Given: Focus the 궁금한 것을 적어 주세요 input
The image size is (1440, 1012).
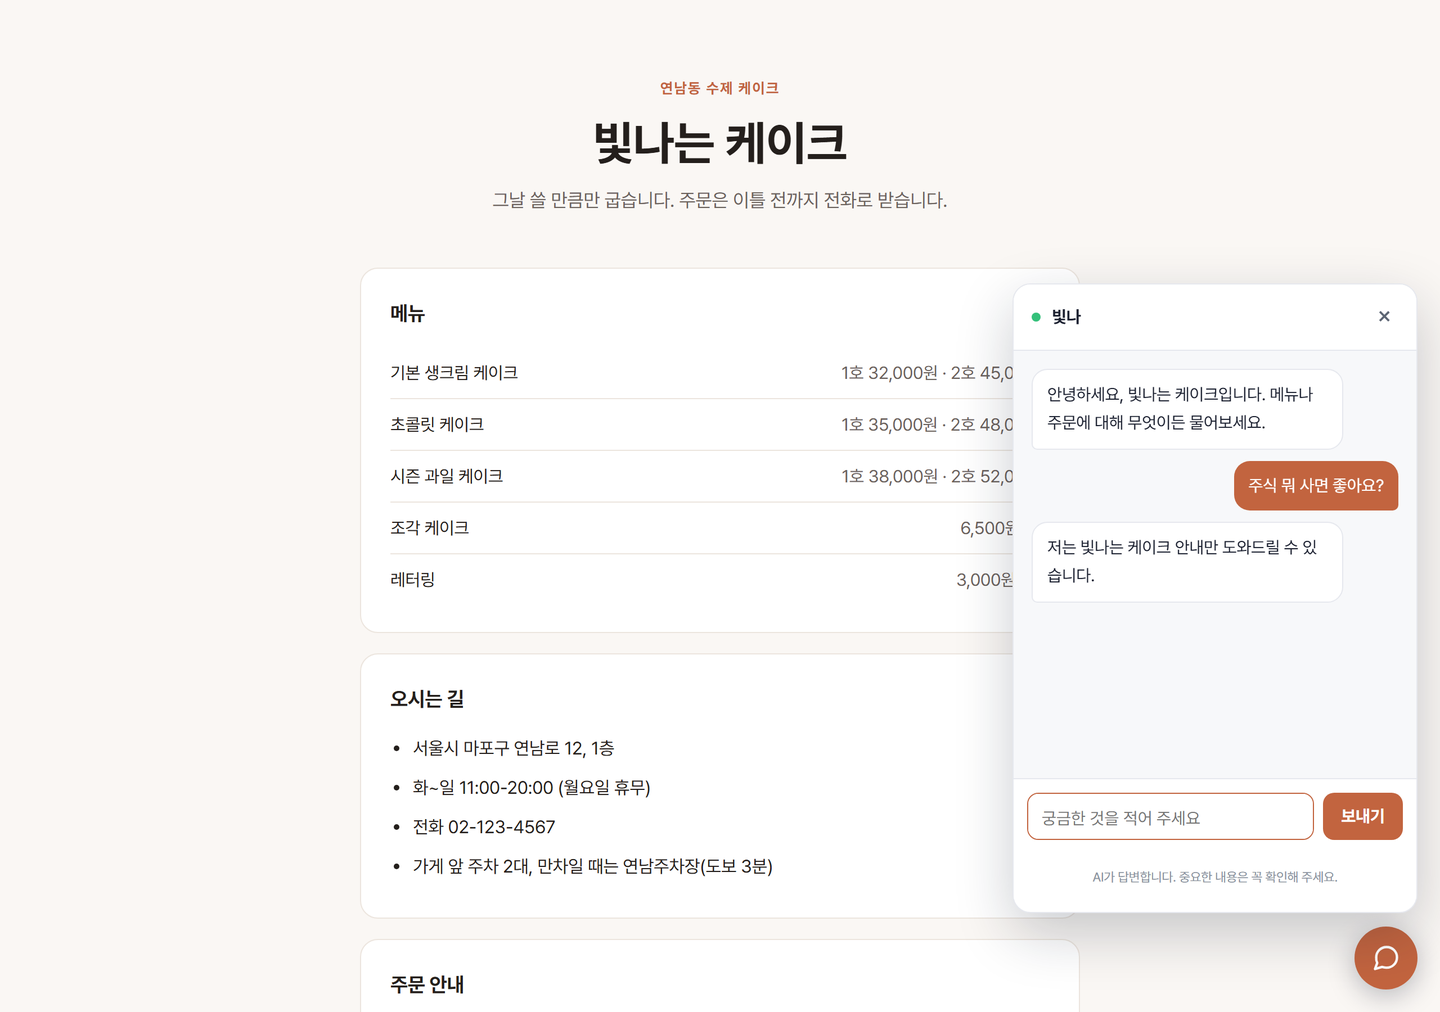Looking at the screenshot, I should coord(1170,817).
